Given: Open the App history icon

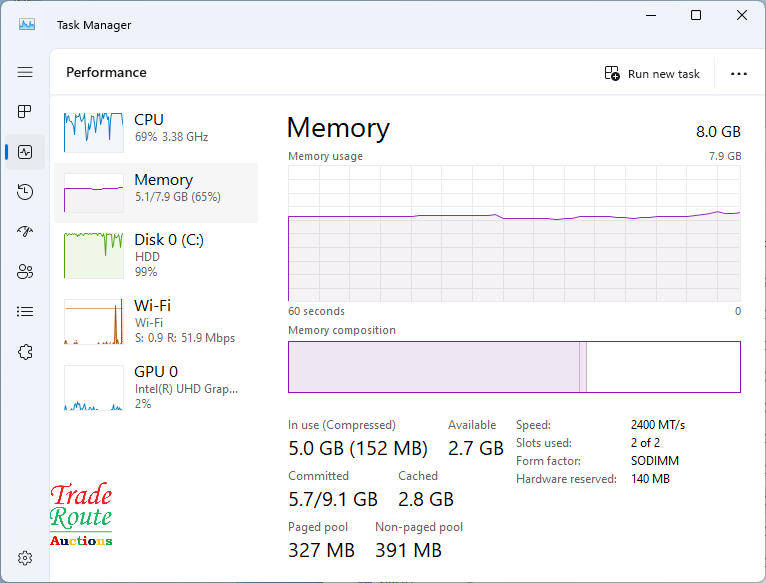Looking at the screenshot, I should tap(25, 192).
